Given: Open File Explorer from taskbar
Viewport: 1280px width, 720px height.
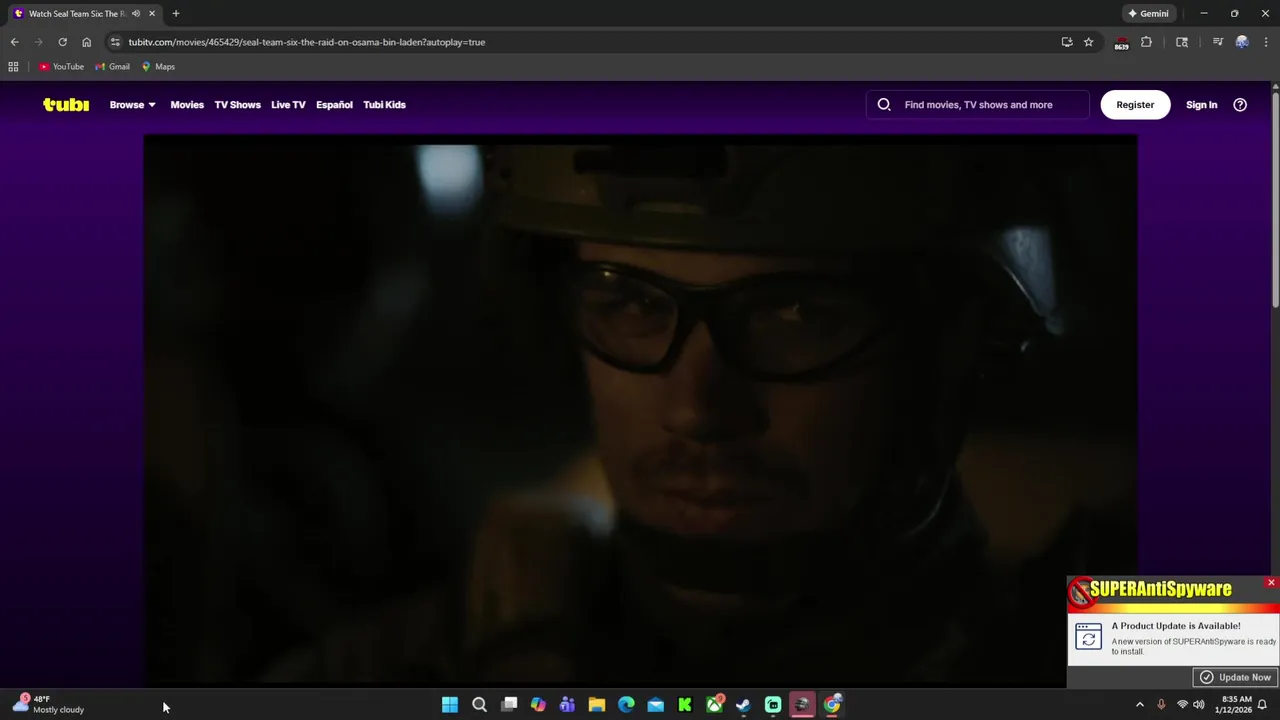Looking at the screenshot, I should point(597,705).
